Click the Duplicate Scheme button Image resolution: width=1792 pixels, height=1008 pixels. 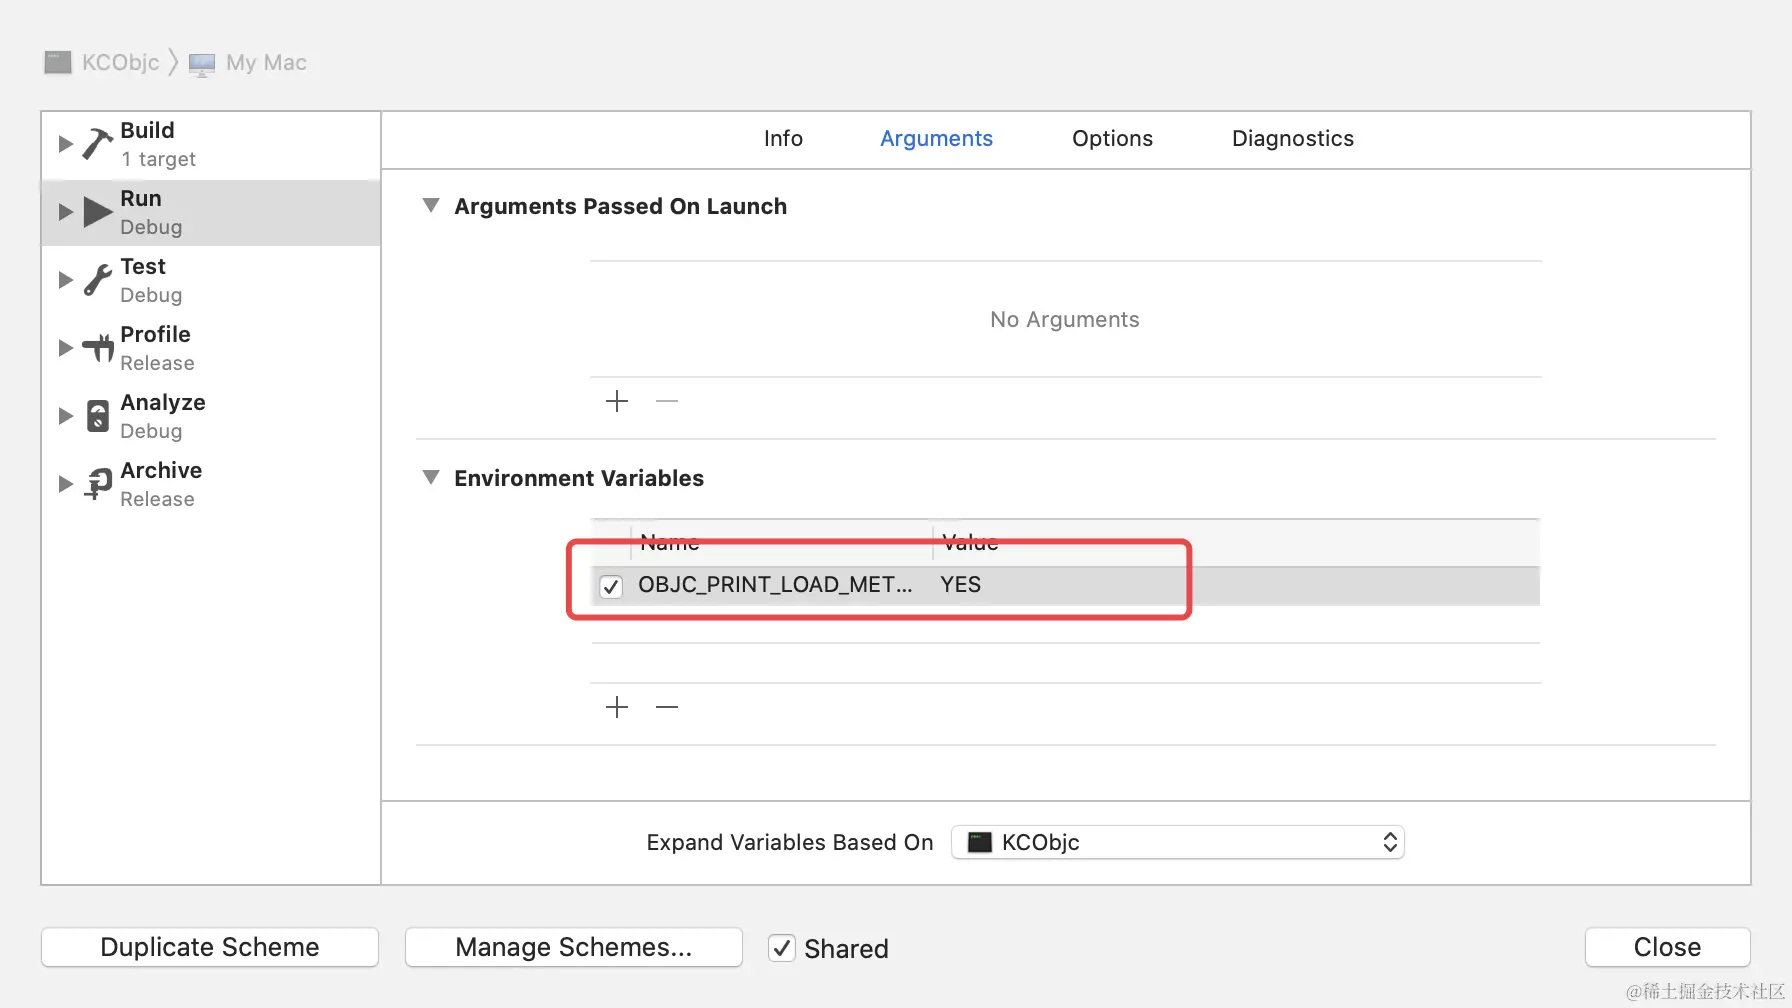(x=210, y=947)
